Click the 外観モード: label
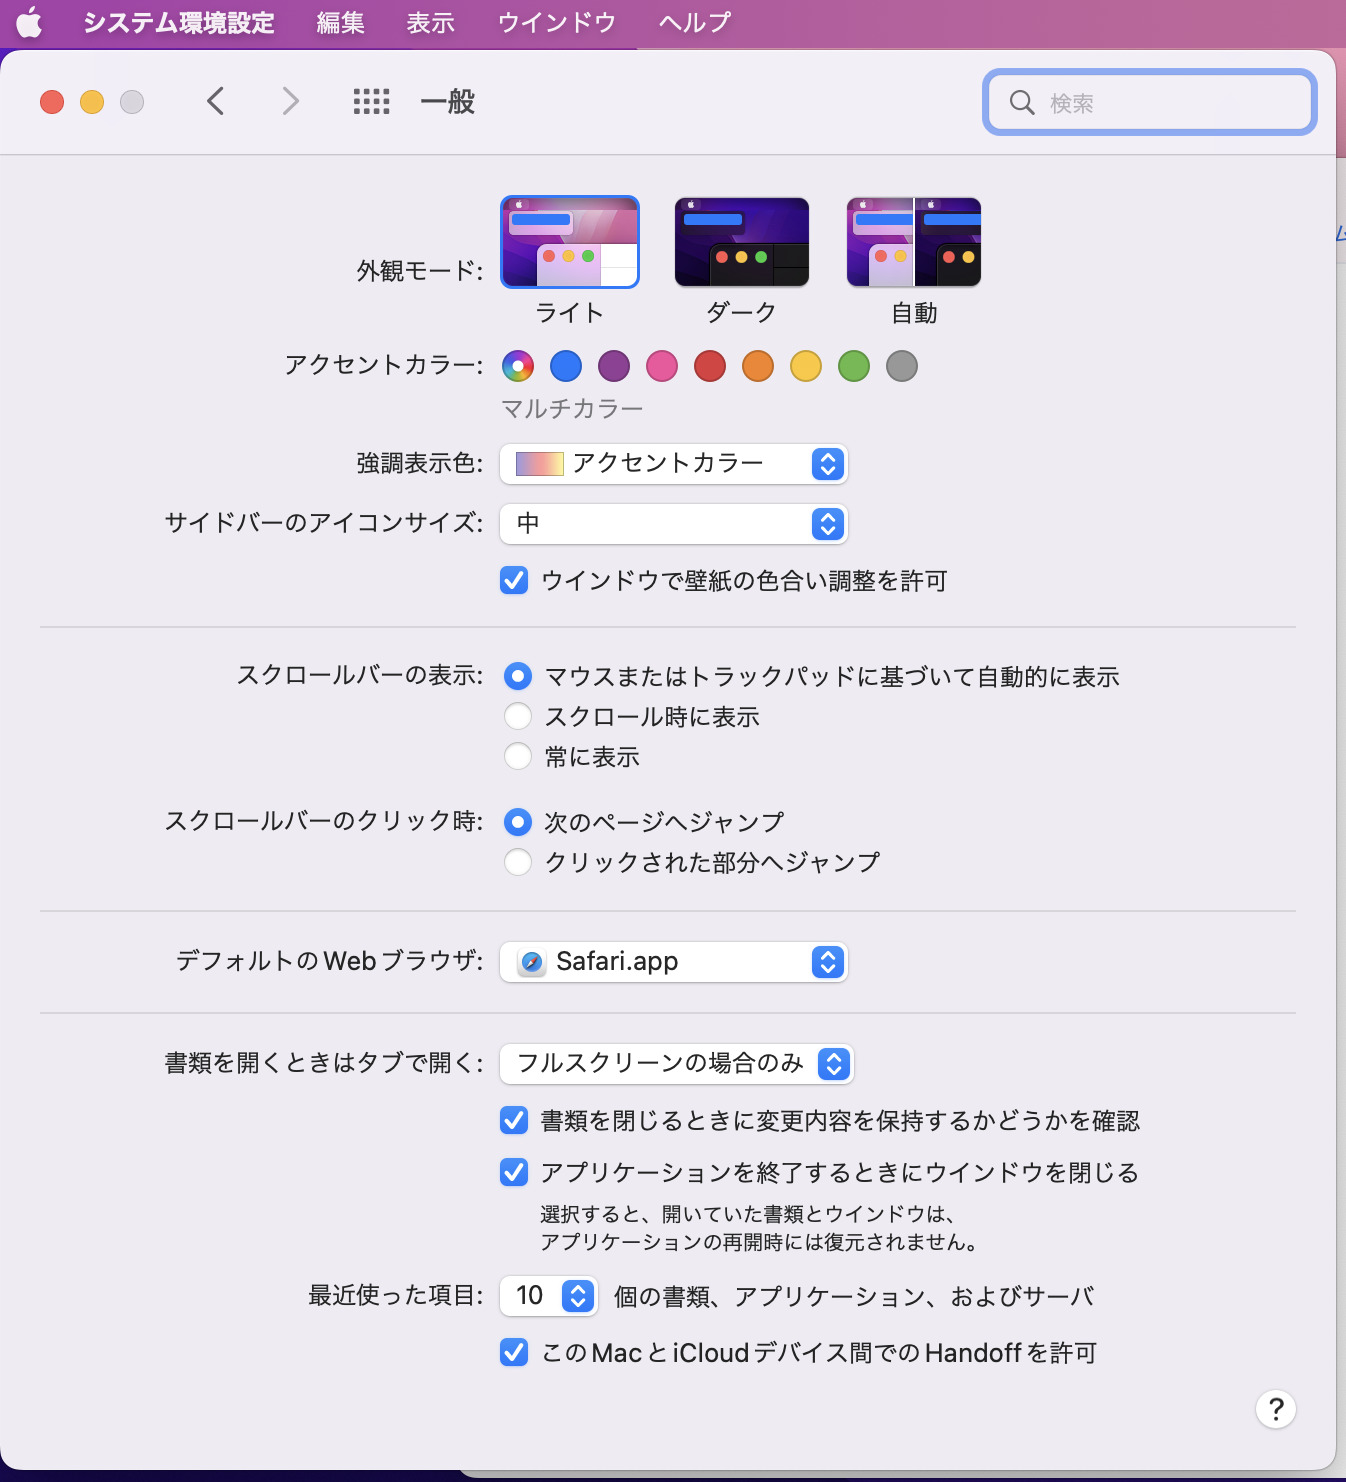The width and height of the screenshot is (1346, 1482). click(x=420, y=271)
